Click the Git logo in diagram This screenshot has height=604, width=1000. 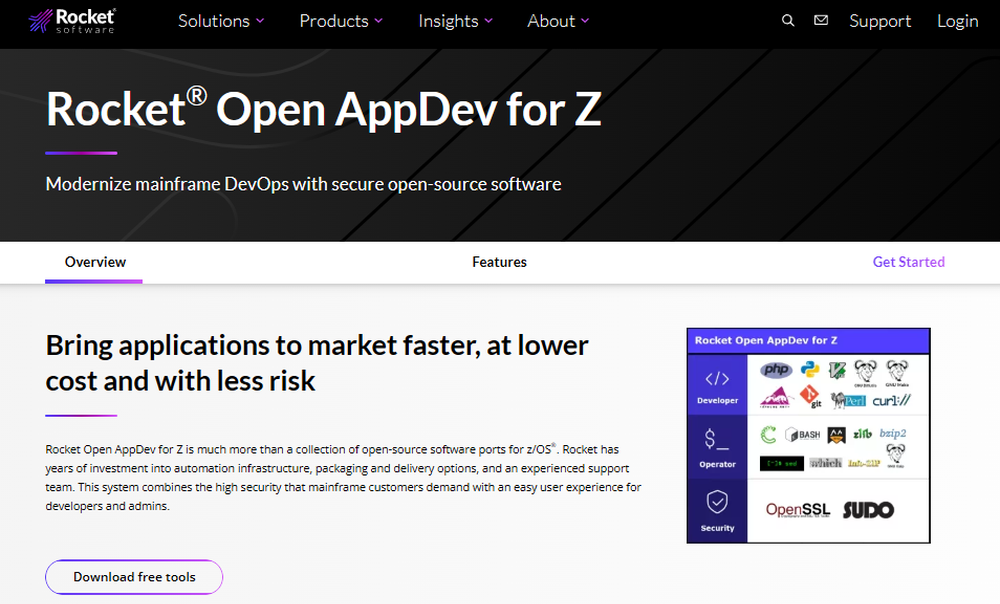810,397
